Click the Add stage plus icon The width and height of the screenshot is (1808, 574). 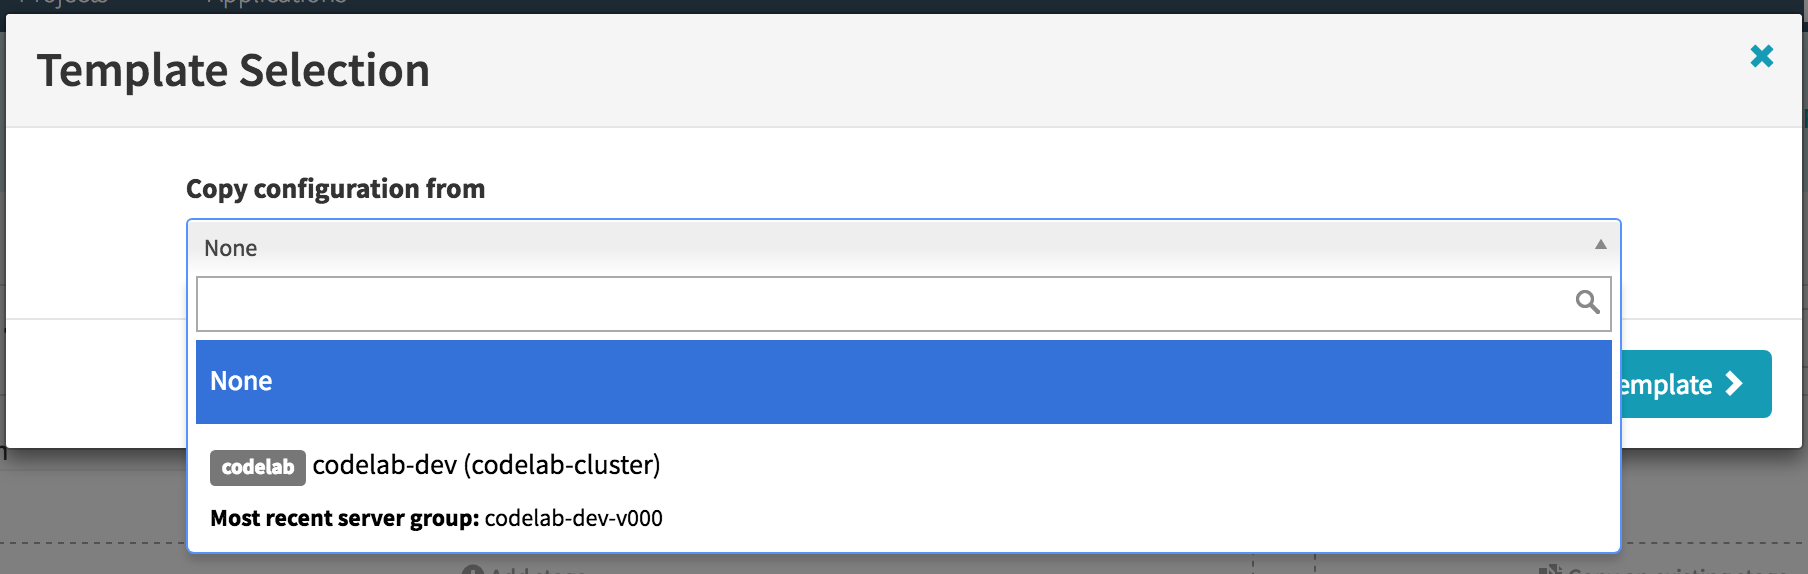[473, 570]
